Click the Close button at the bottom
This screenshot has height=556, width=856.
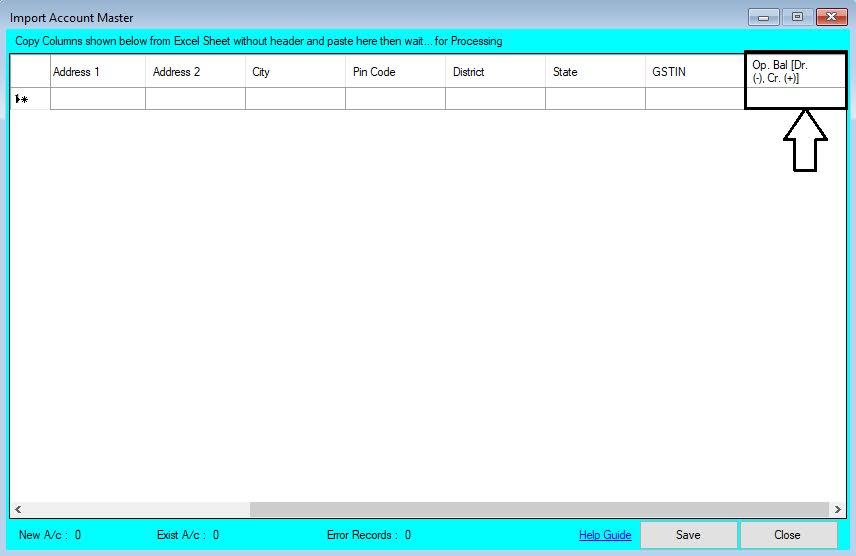point(788,535)
